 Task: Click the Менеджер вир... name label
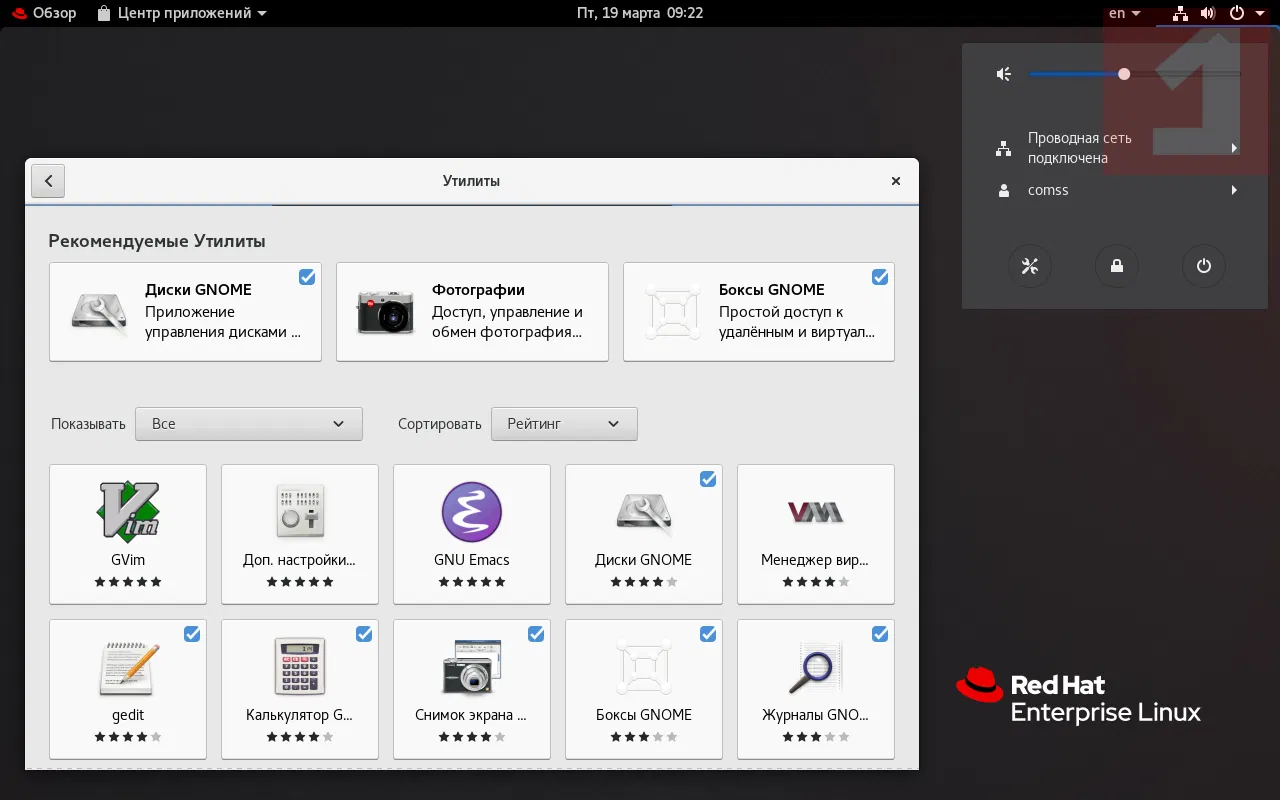click(816, 560)
